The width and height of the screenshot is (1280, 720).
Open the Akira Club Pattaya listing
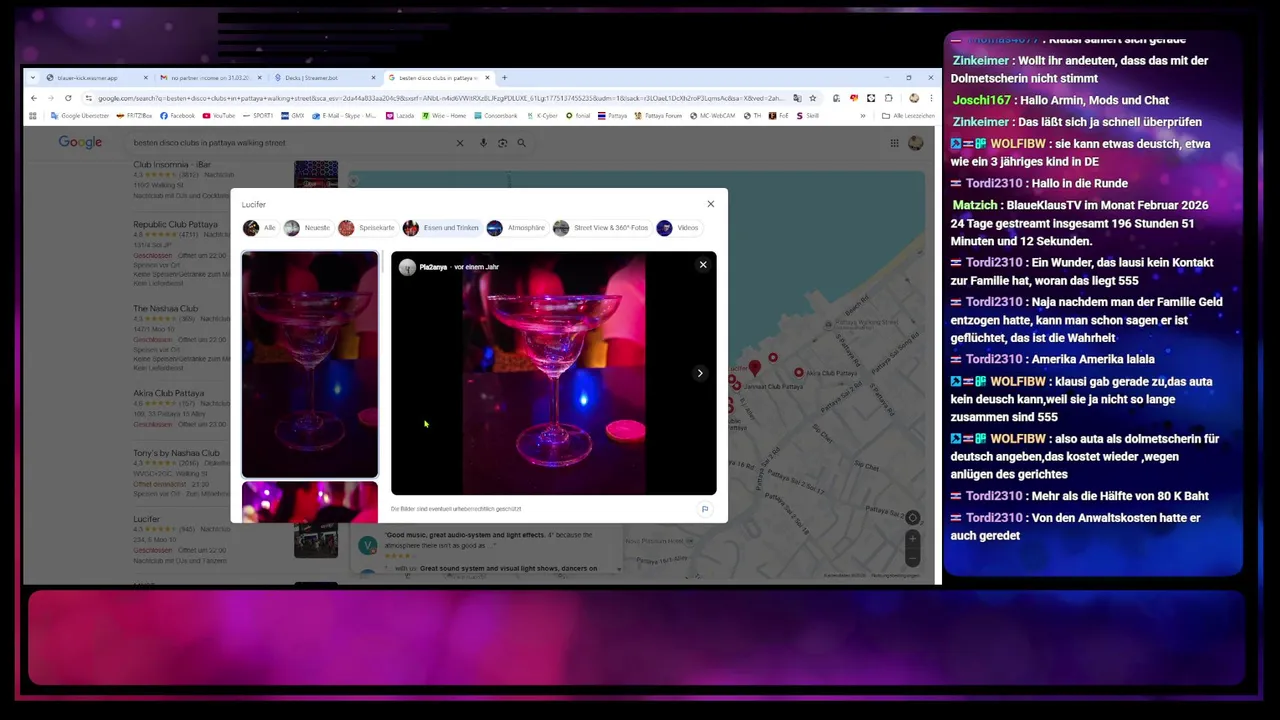tap(169, 393)
